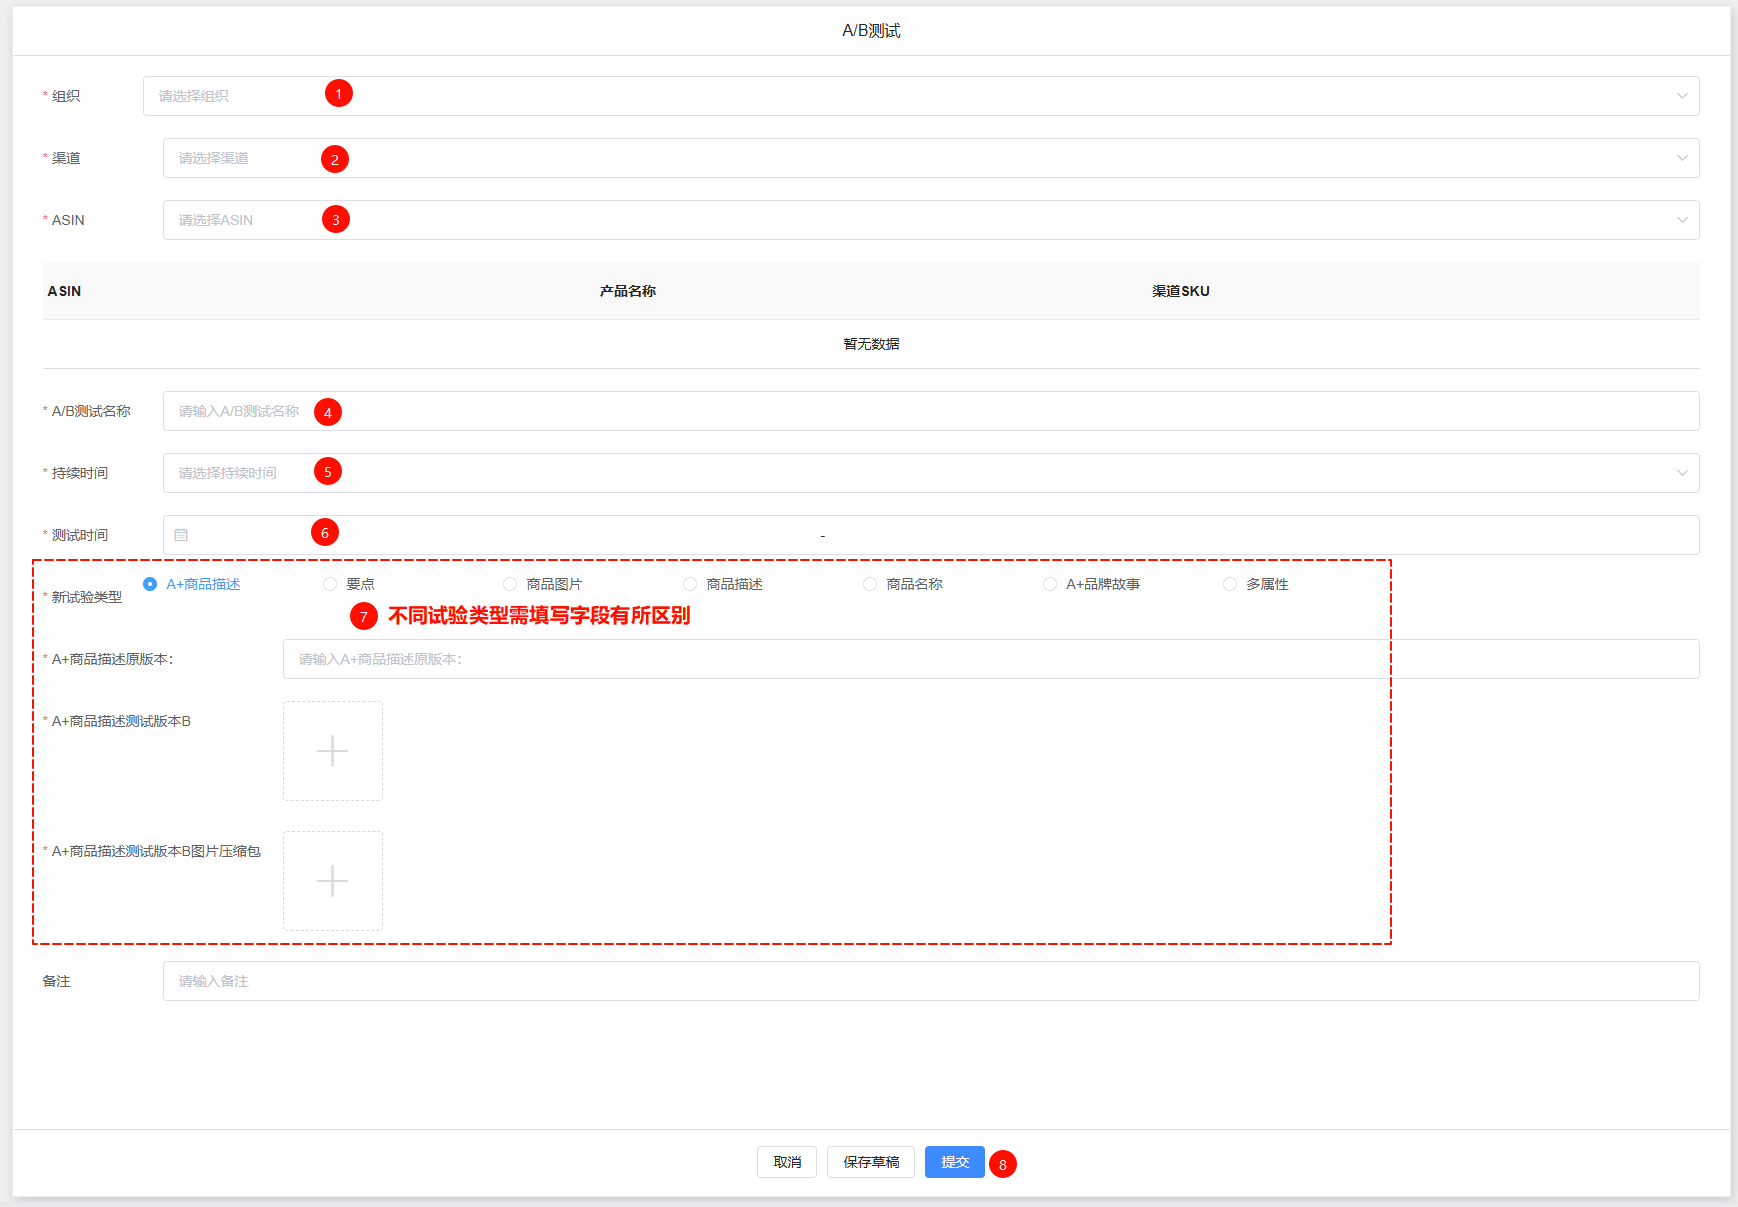The width and height of the screenshot is (1738, 1207).
Task: Submit the form with 提交 button
Action: [x=954, y=1162]
